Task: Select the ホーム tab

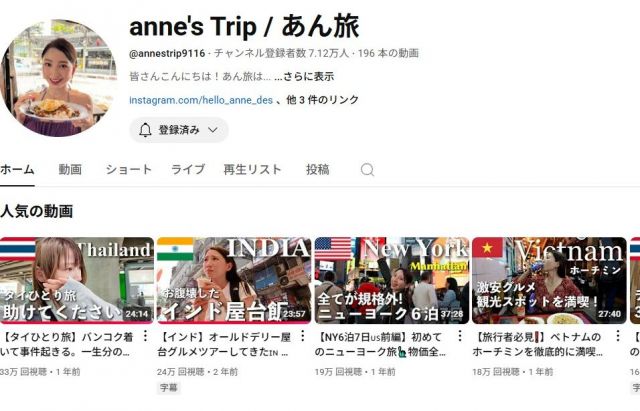Action: [x=17, y=169]
